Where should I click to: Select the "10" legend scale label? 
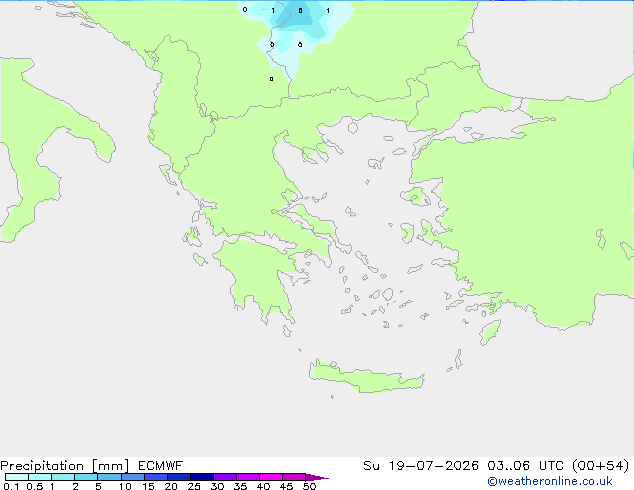click(x=125, y=486)
